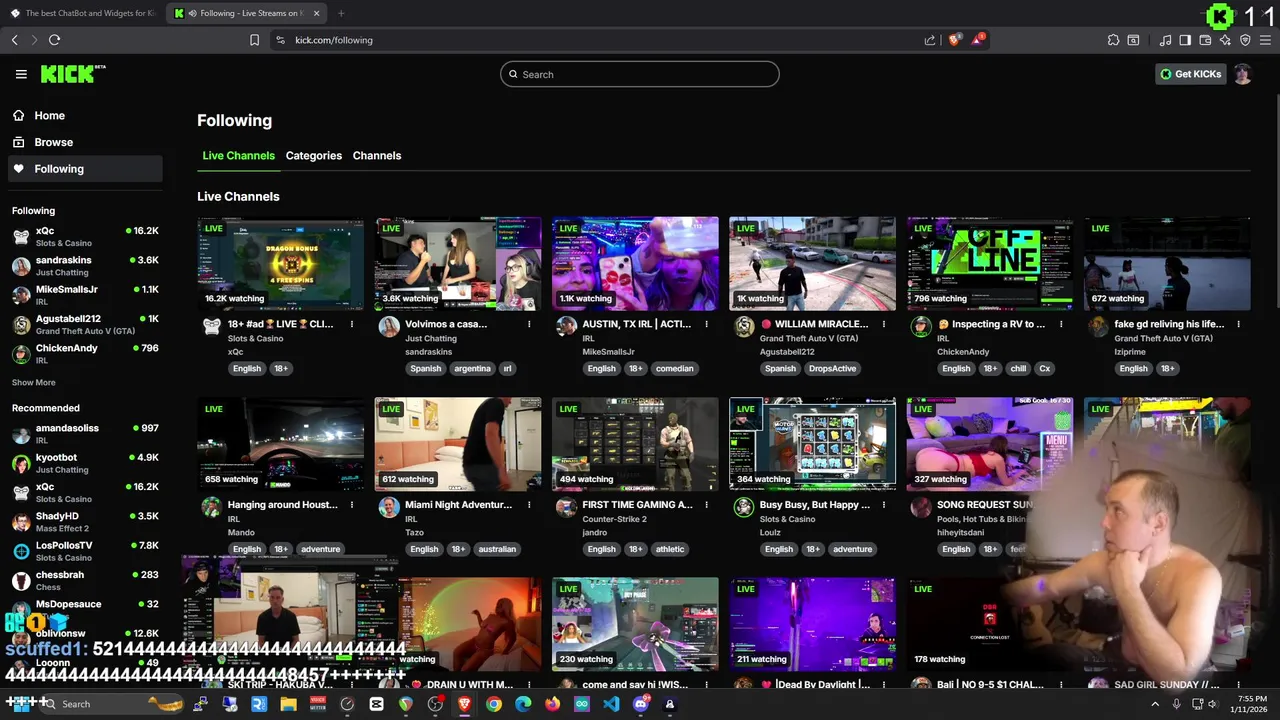Viewport: 1280px width, 720px height.
Task: Open ChickenAndy in the Following sidebar
Action: 84,353
